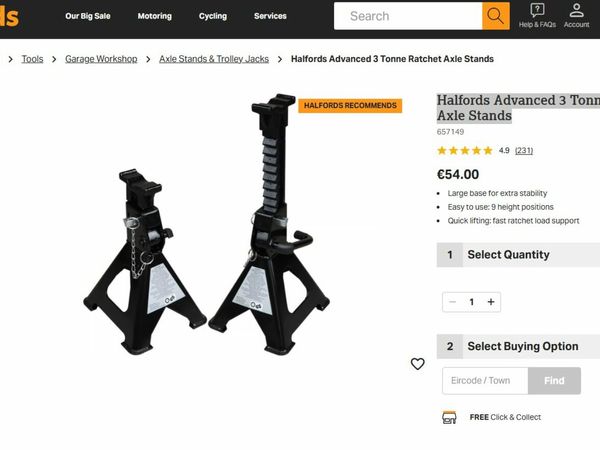Go to Tools breadcrumb link
Viewport: 600px width, 450px height.
click(x=32, y=59)
